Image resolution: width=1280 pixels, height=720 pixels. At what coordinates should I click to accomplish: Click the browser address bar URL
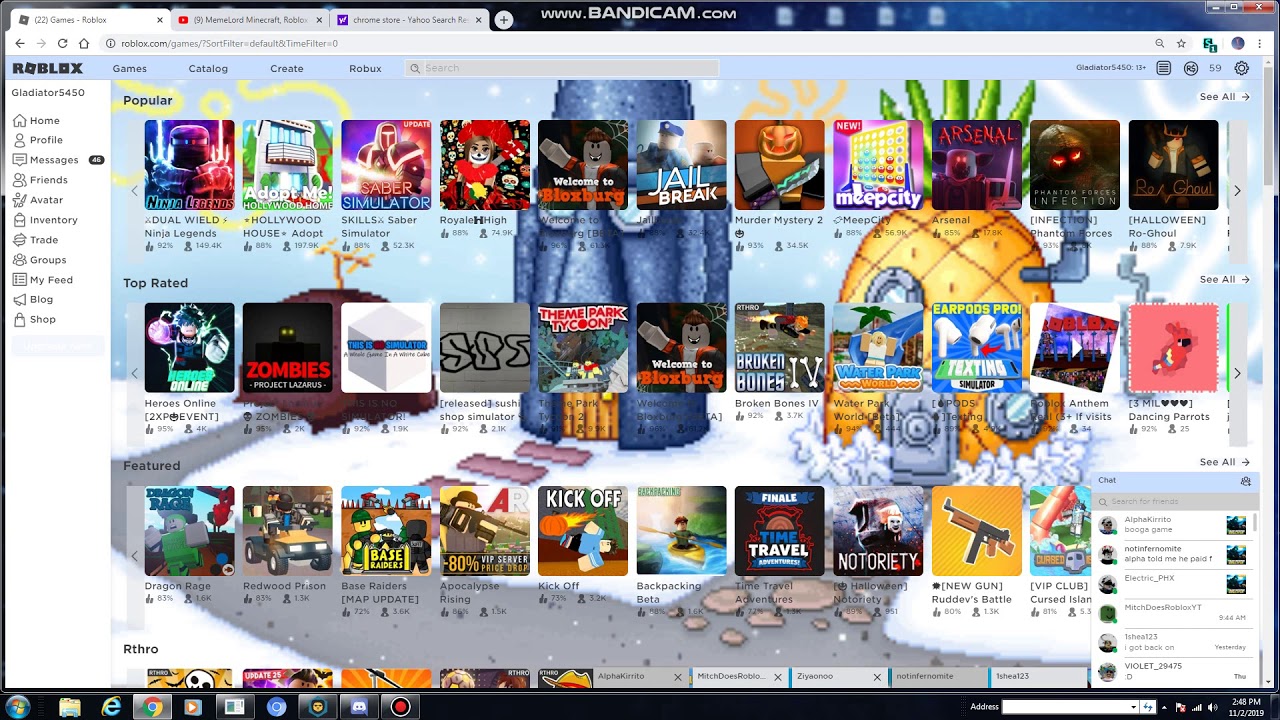(x=229, y=43)
